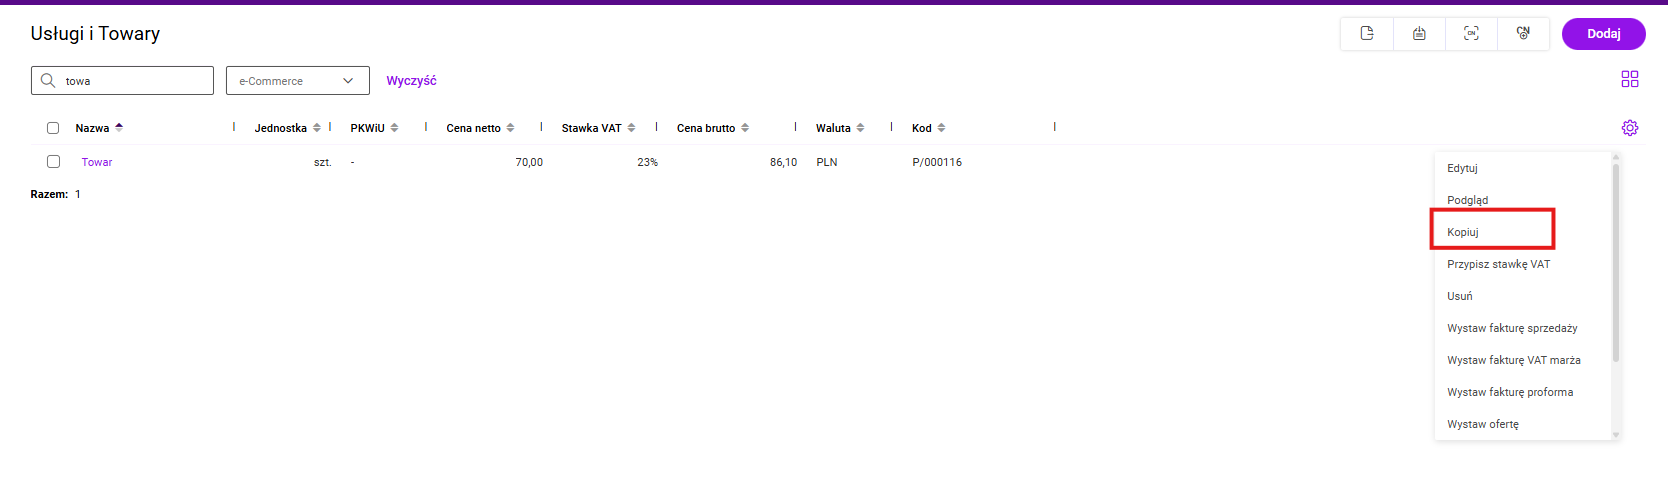Choose Wystaw fakturę proforma option
Viewport: 1668px width, 478px height.
[1510, 392]
